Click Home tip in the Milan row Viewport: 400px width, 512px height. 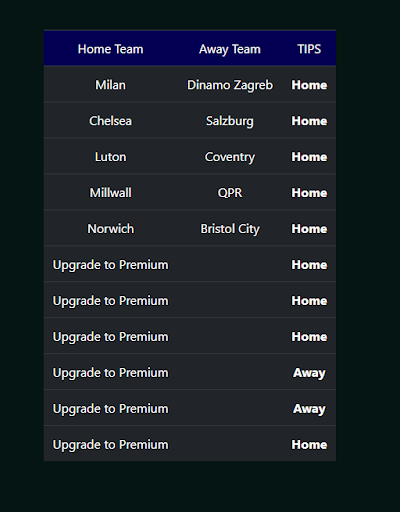pyautogui.click(x=309, y=85)
